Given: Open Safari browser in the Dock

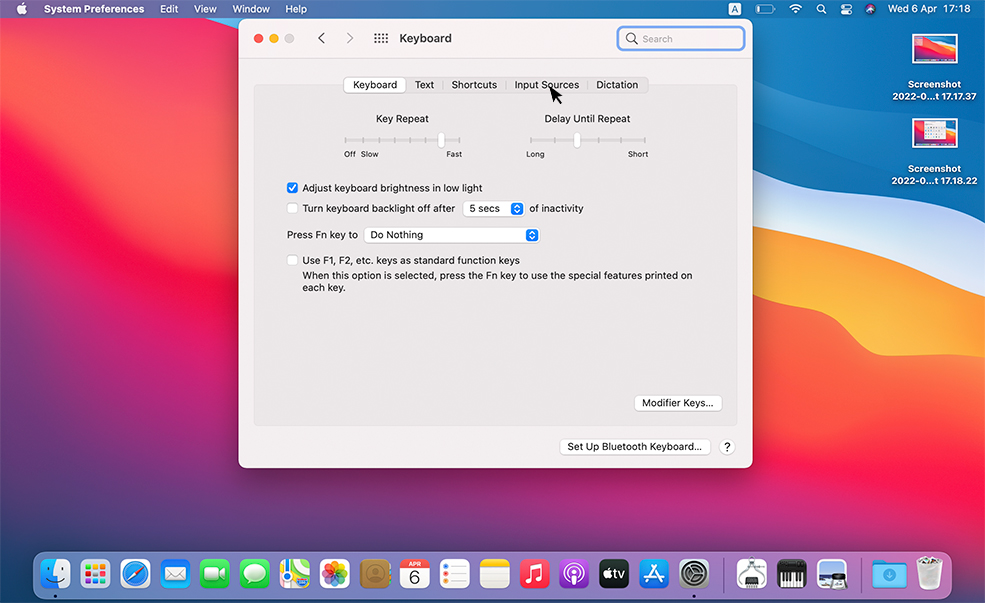Looking at the screenshot, I should [135, 573].
